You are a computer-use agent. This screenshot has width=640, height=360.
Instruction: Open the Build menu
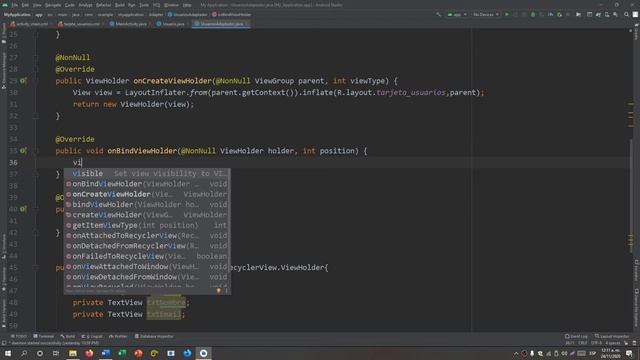tap(120, 5)
